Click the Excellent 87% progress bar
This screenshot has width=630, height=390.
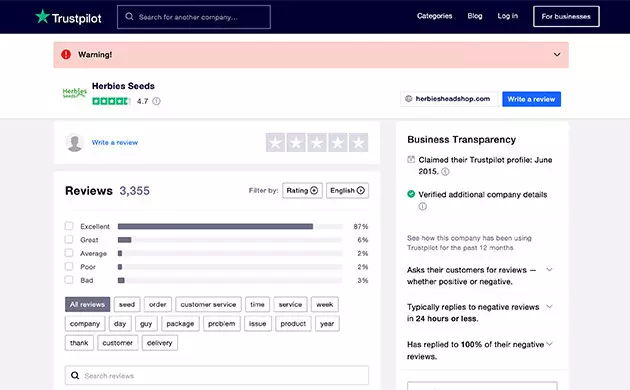coord(230,227)
